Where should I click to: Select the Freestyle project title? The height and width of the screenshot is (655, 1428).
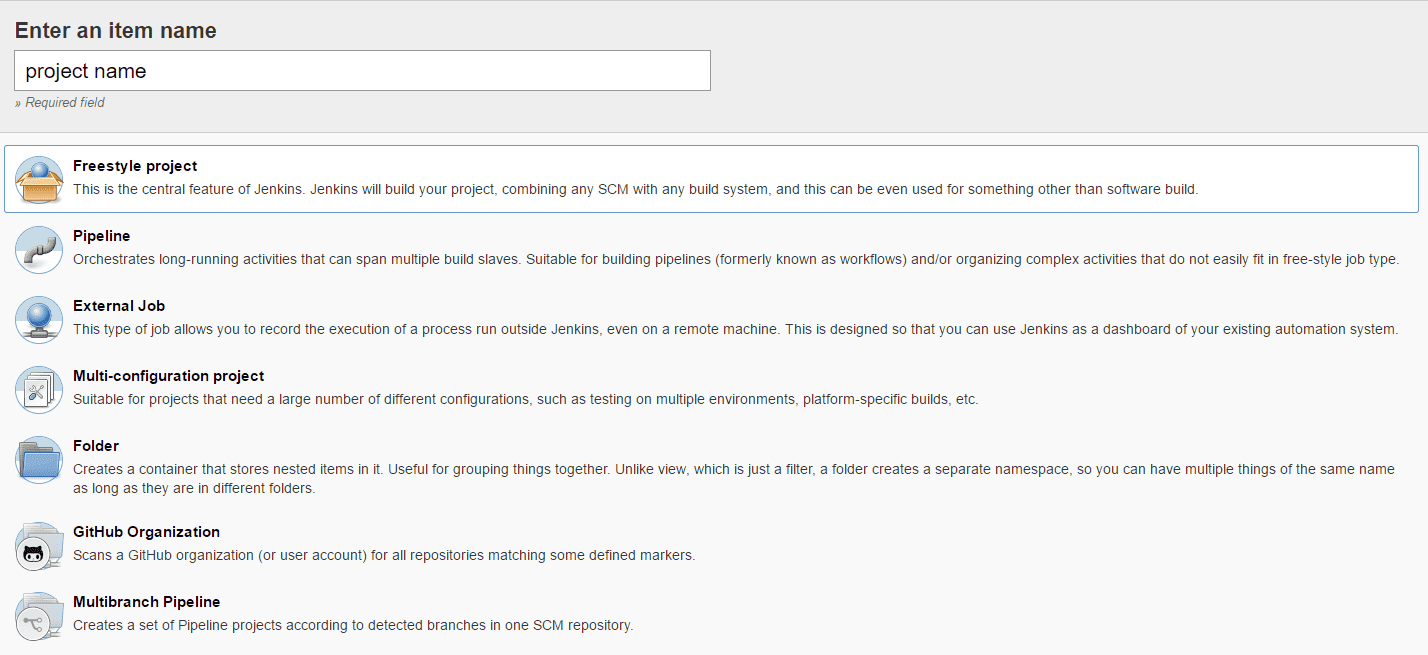[135, 166]
